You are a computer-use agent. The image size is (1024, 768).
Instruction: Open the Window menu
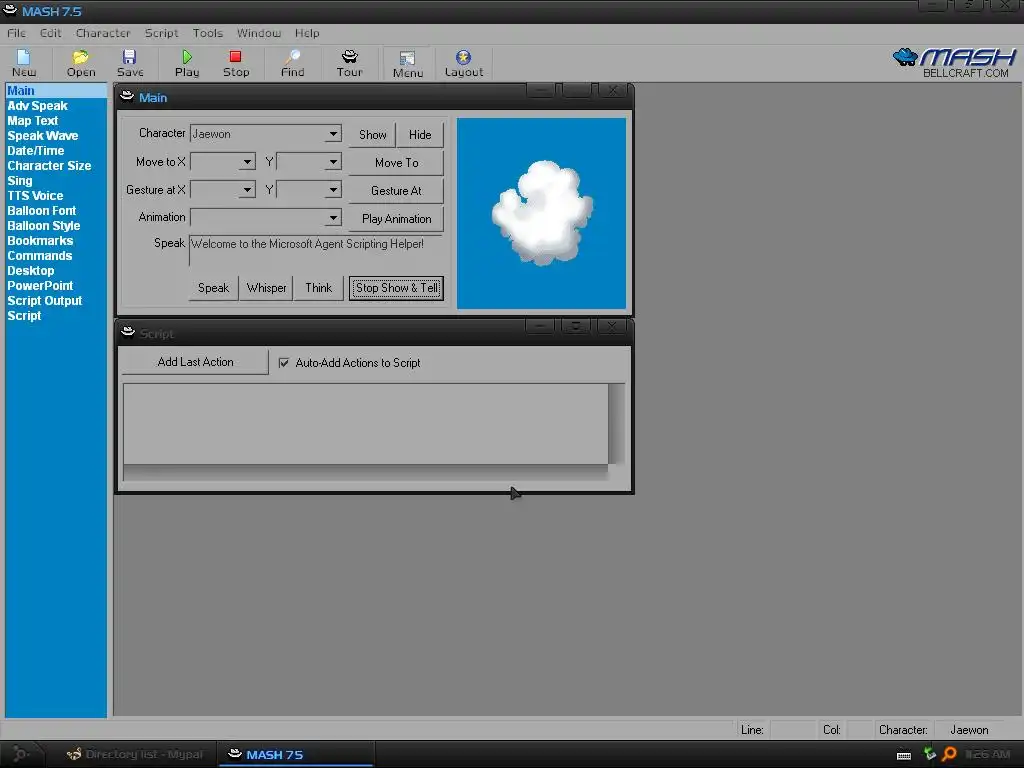(259, 33)
